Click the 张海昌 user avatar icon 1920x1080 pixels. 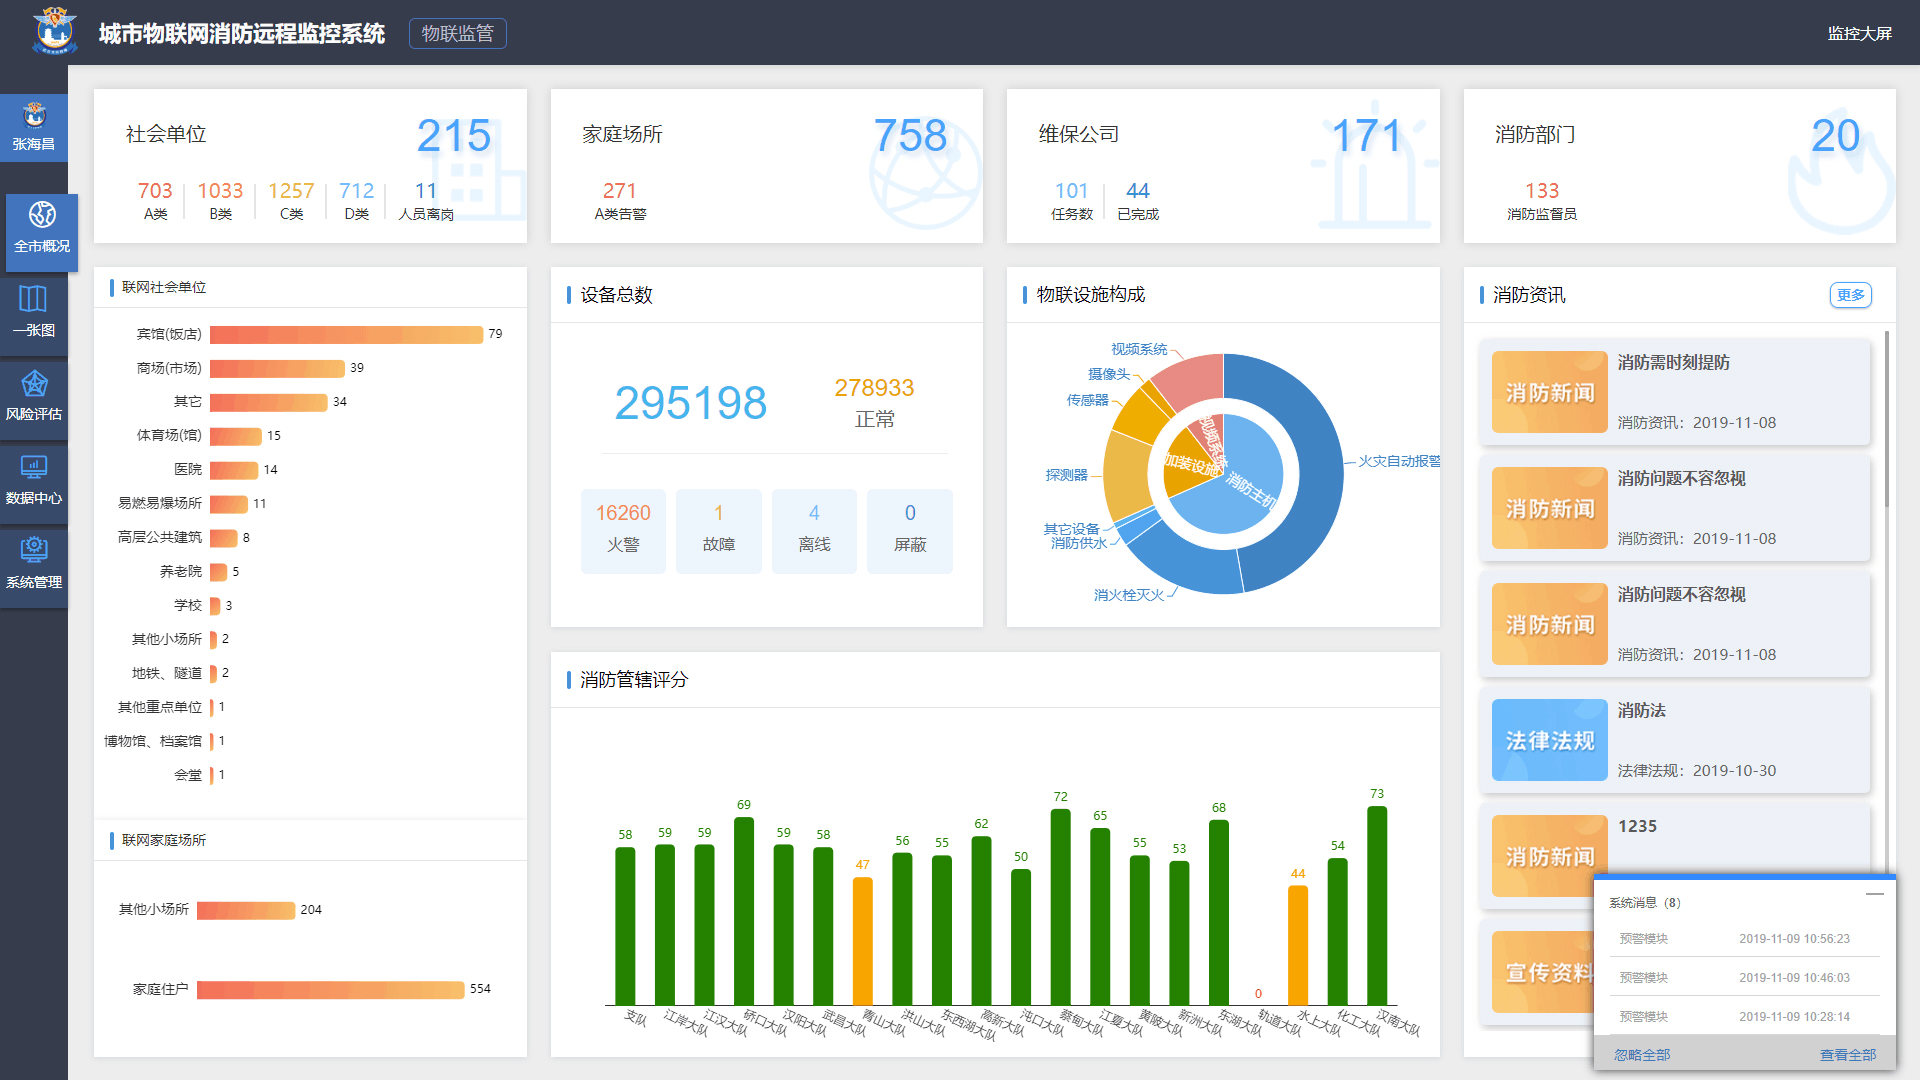34,114
